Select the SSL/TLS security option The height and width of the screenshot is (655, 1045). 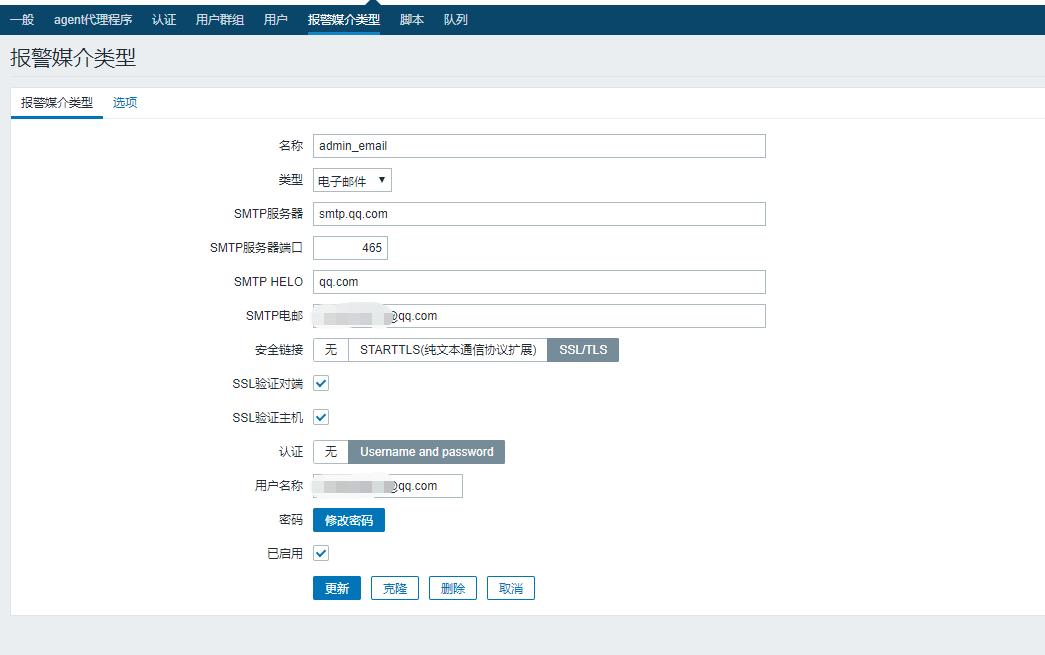coord(583,350)
